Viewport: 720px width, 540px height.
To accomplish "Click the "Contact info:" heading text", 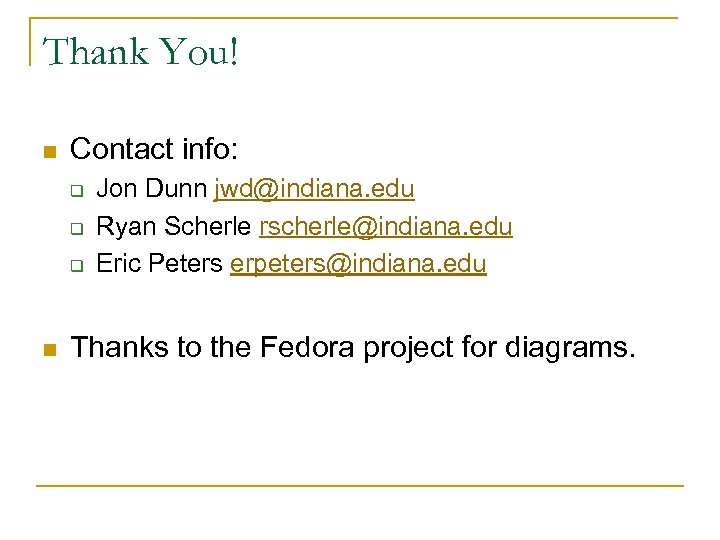I will coord(155,150).
